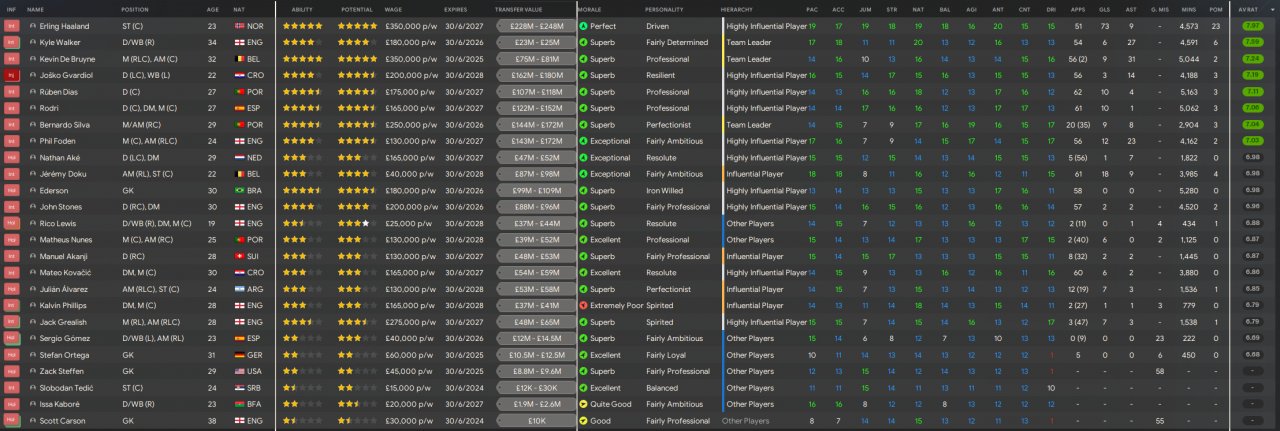Screen dimensions: 1280x431
Task: Click Scott Carson's Good morale icon
Action: pos(583,420)
